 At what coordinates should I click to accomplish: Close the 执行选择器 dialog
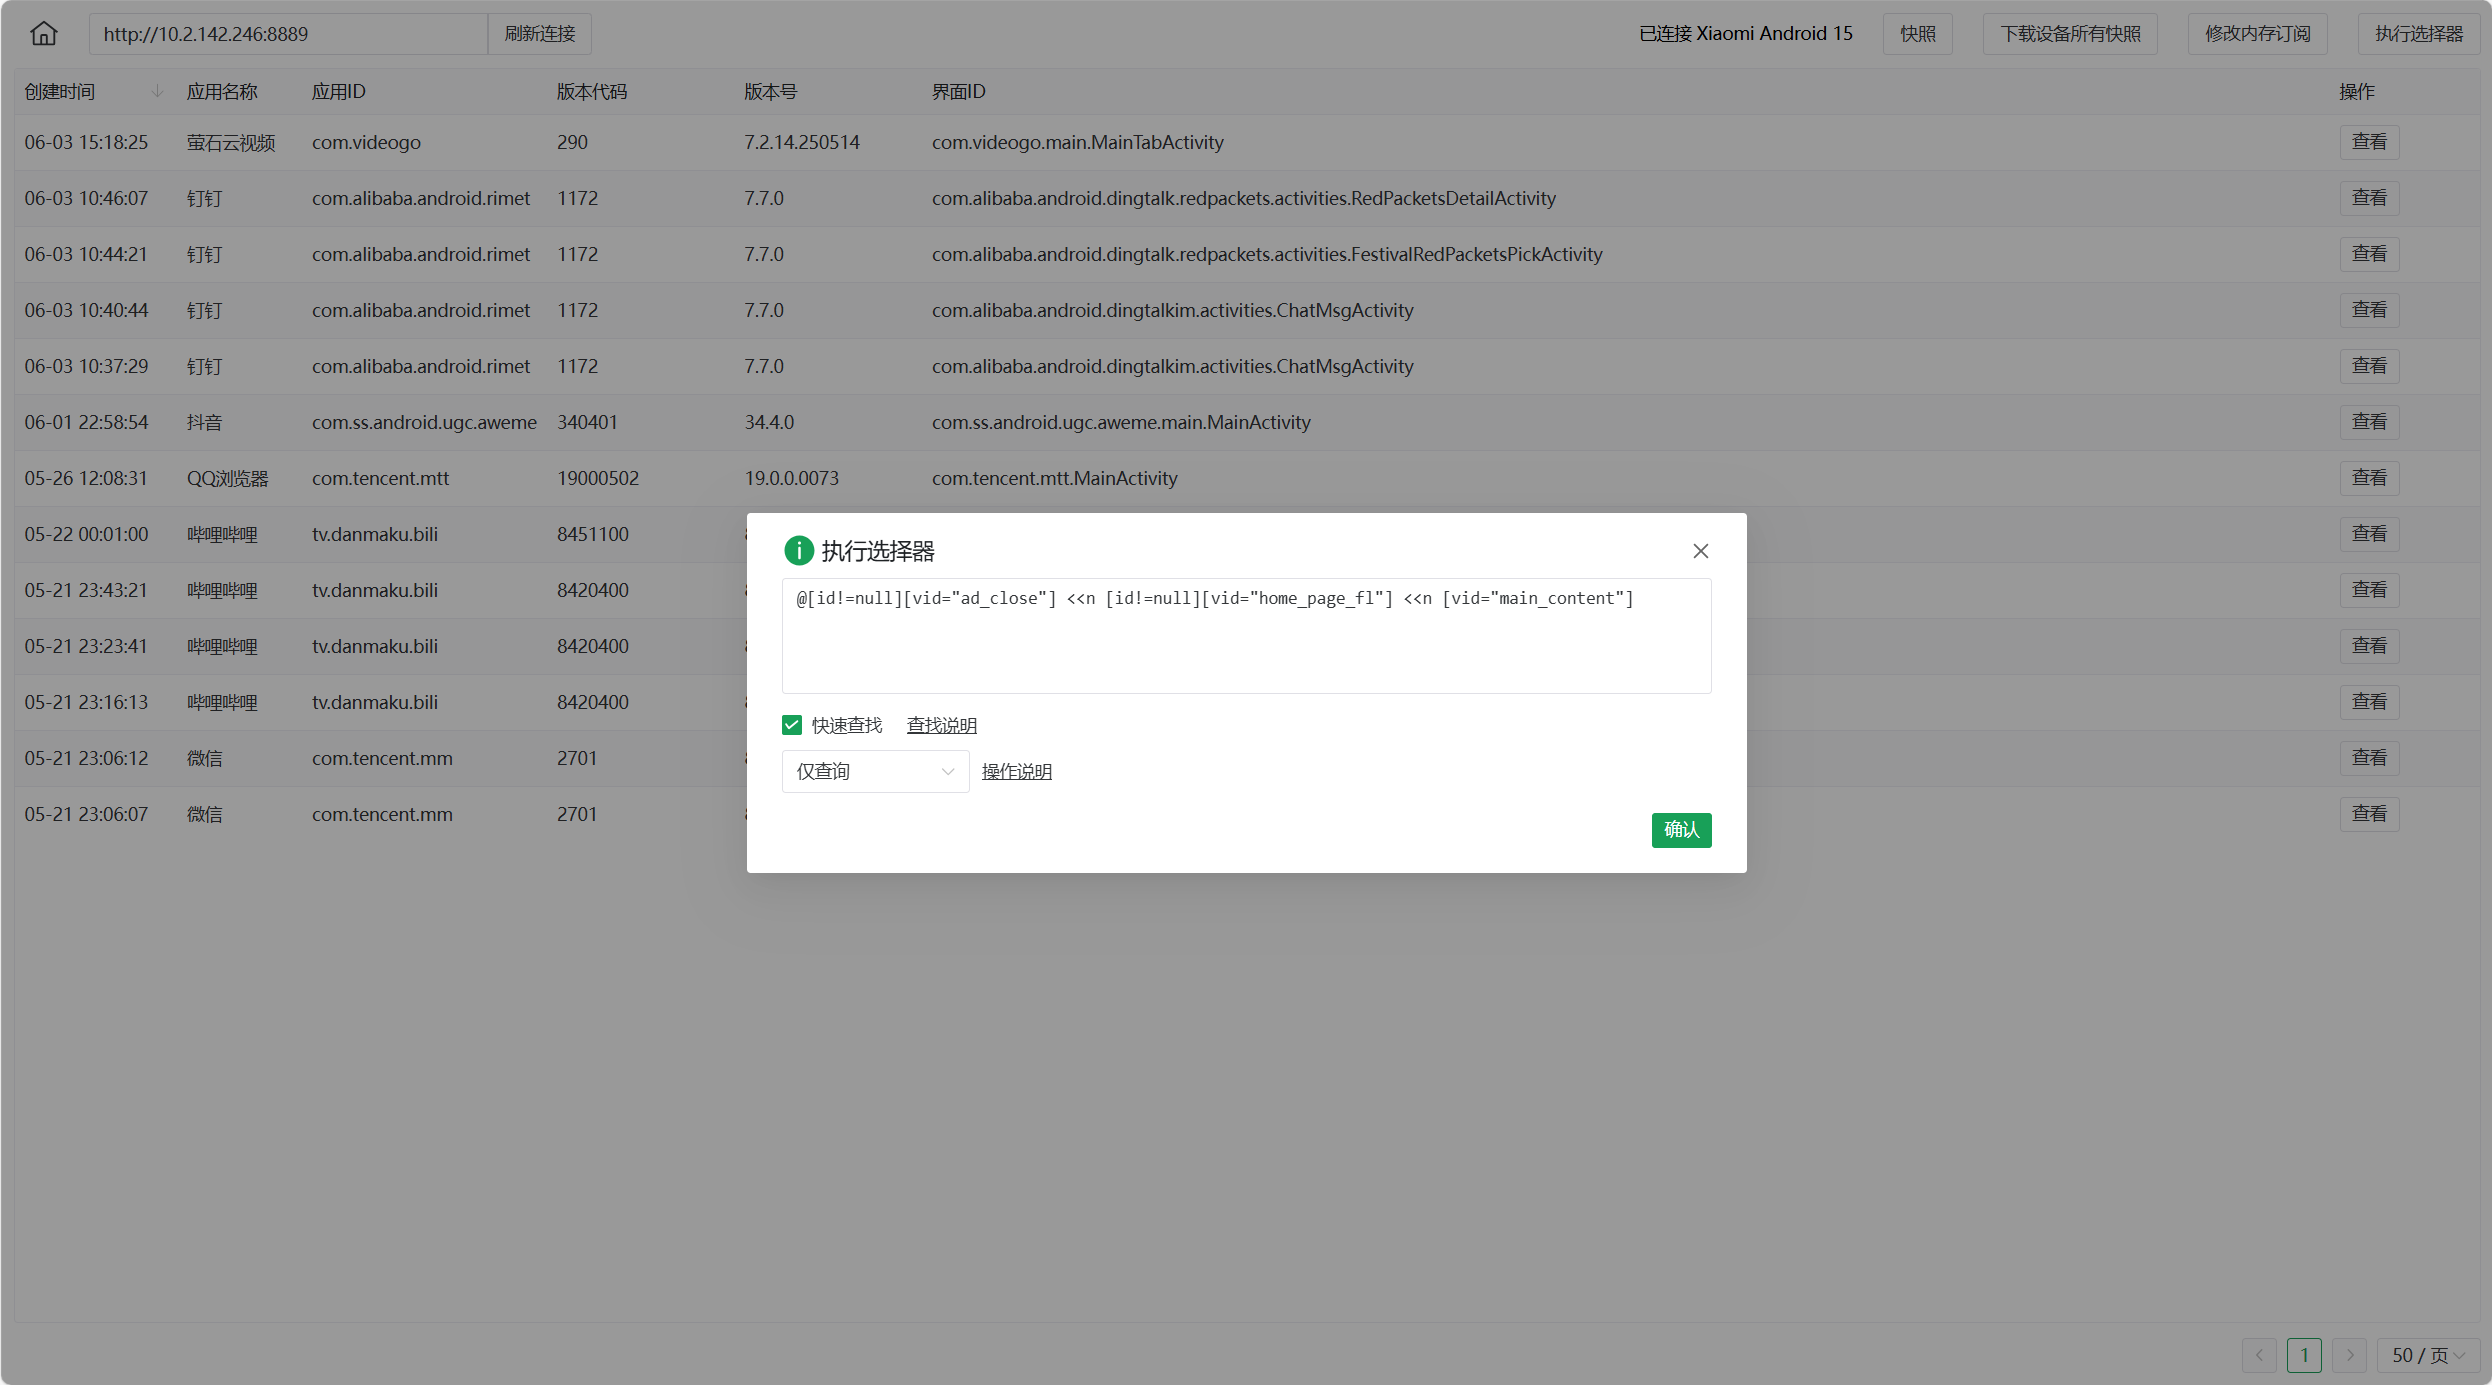[1700, 551]
